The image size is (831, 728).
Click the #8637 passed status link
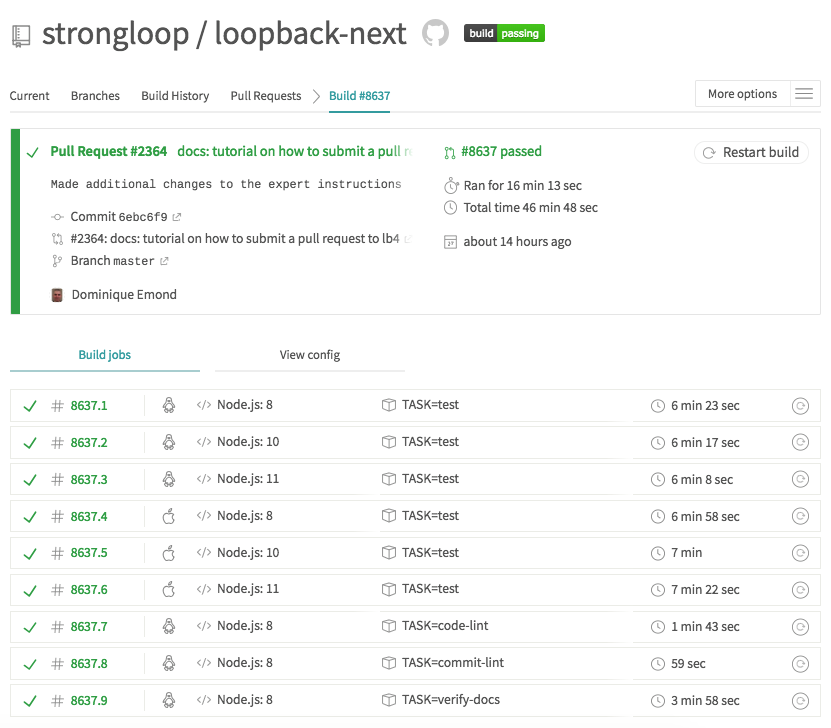(501, 152)
